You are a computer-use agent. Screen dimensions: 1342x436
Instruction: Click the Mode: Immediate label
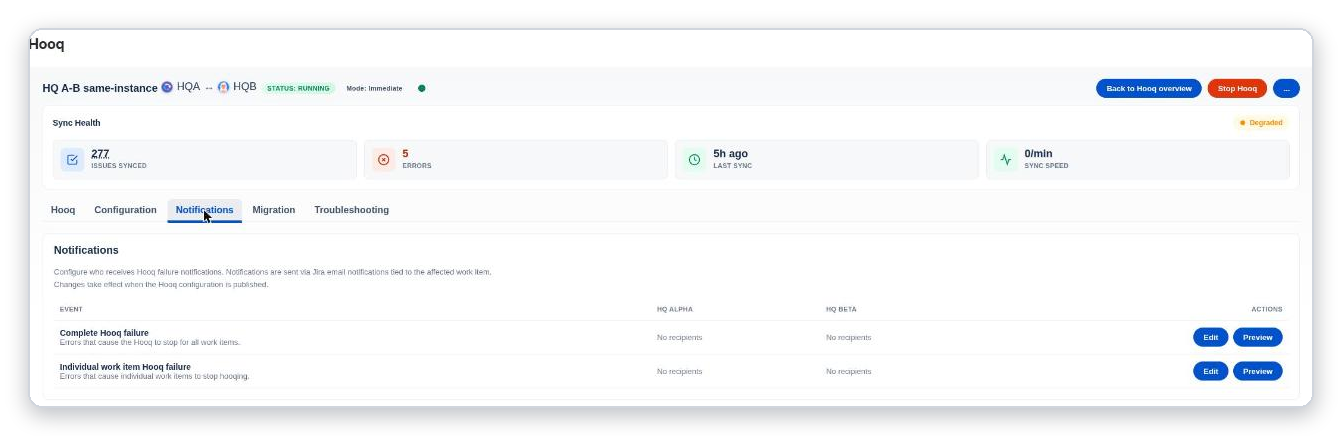[374, 88]
